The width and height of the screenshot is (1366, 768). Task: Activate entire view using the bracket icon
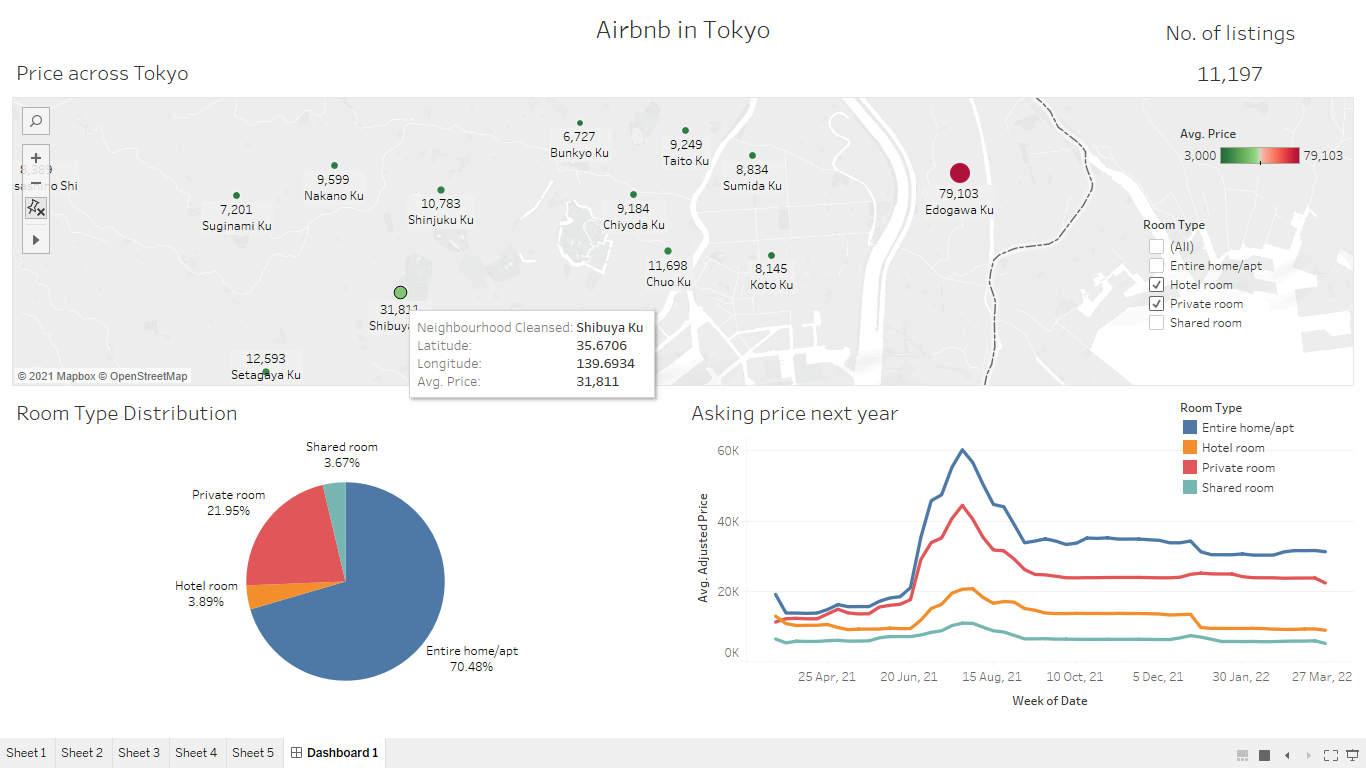(x=1331, y=755)
